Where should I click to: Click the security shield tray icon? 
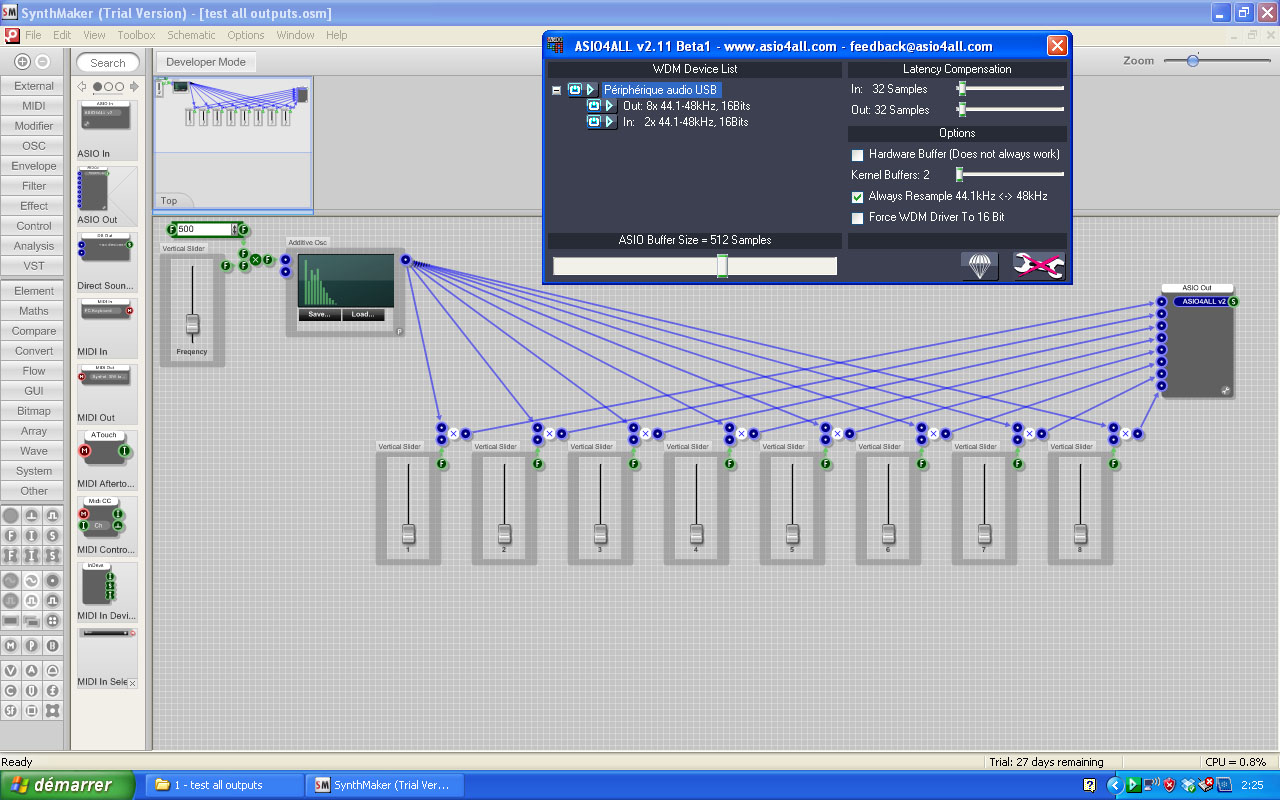pos(1169,785)
